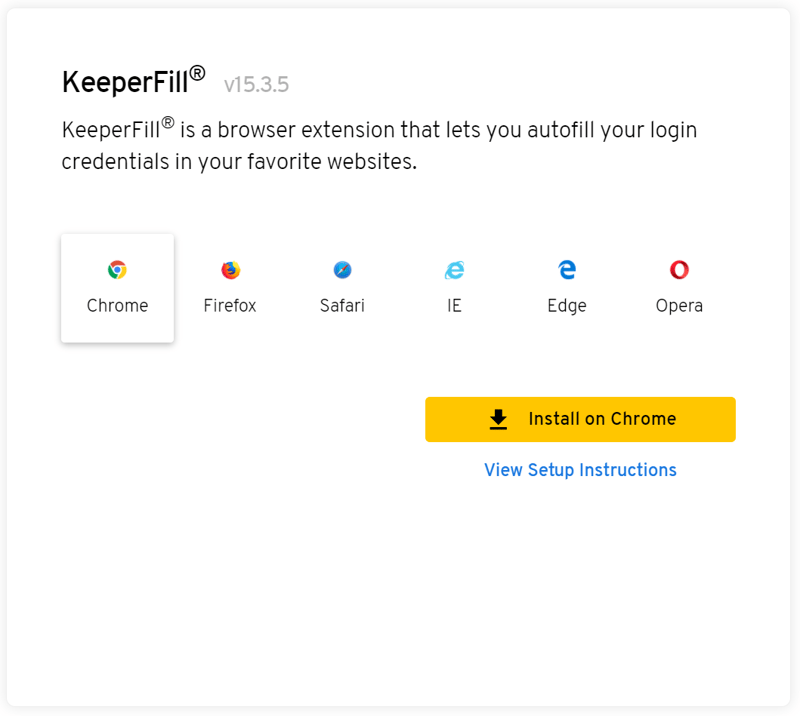The image size is (800, 716).
Task: Choose the red Opera logo icon
Action: [x=679, y=269]
